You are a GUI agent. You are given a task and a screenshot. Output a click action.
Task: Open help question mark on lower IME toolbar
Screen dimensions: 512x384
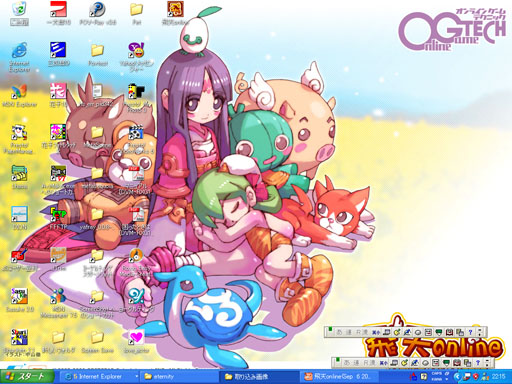coord(478,362)
